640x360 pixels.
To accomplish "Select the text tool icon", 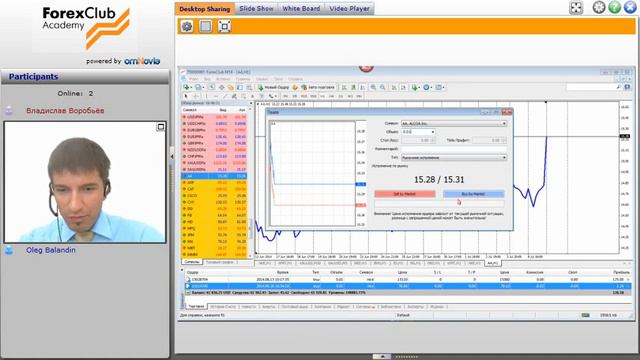I will click(253, 96).
